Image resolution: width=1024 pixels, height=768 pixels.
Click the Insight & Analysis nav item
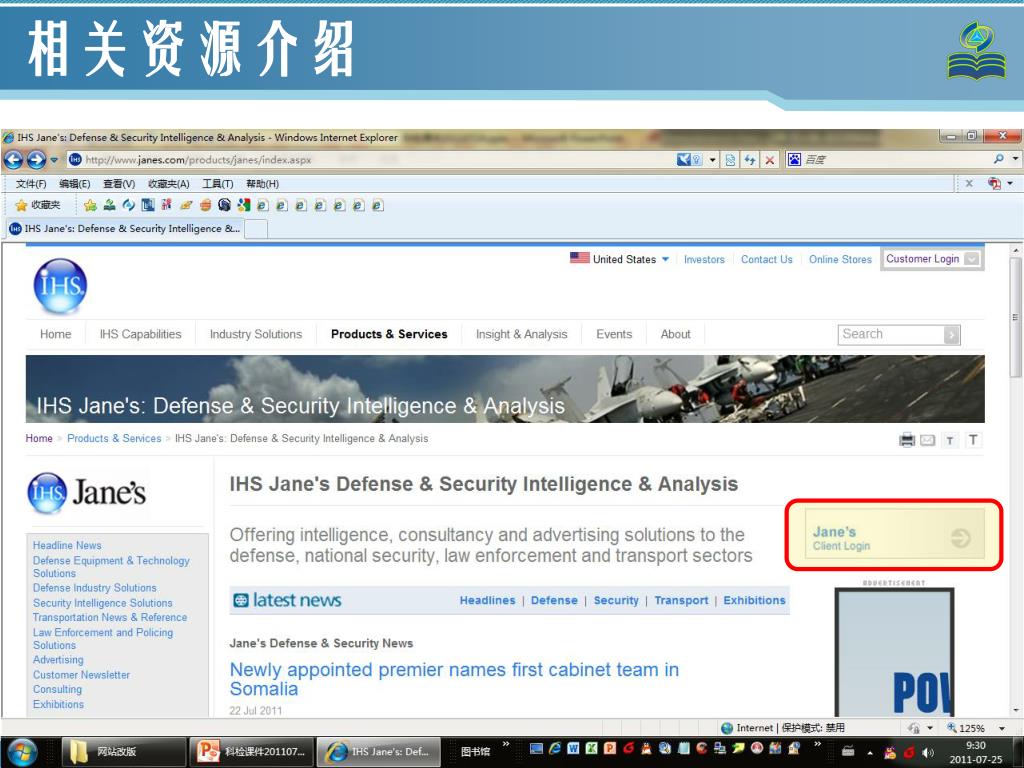click(521, 334)
